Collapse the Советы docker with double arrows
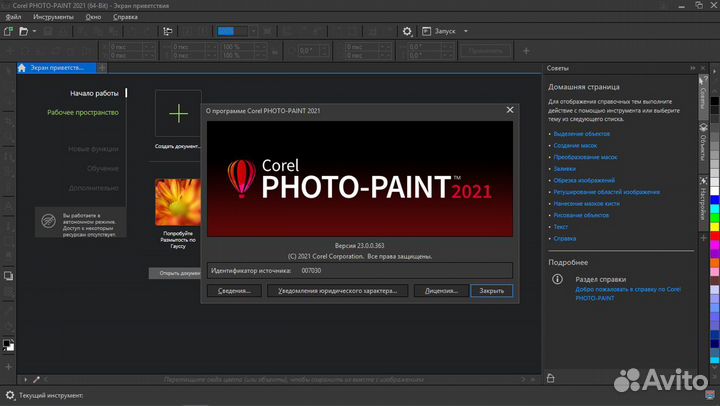720x406 pixels. (x=692, y=68)
